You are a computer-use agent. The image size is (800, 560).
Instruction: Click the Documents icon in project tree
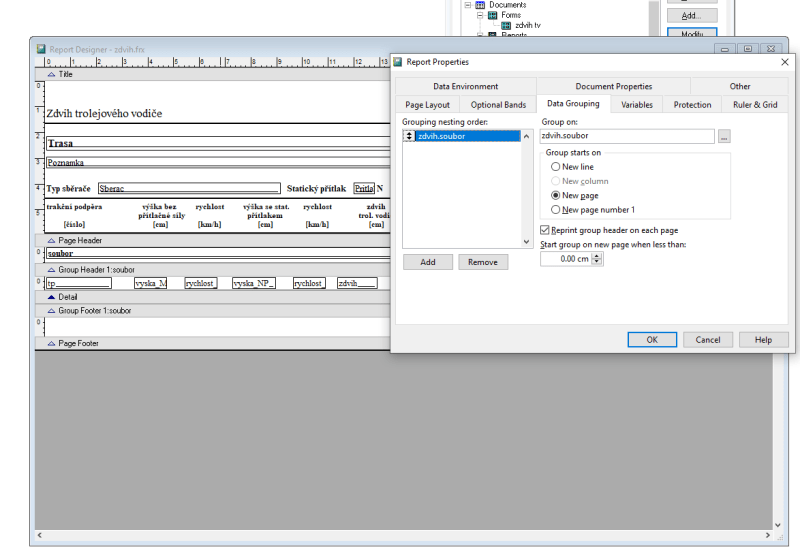tap(480, 5)
